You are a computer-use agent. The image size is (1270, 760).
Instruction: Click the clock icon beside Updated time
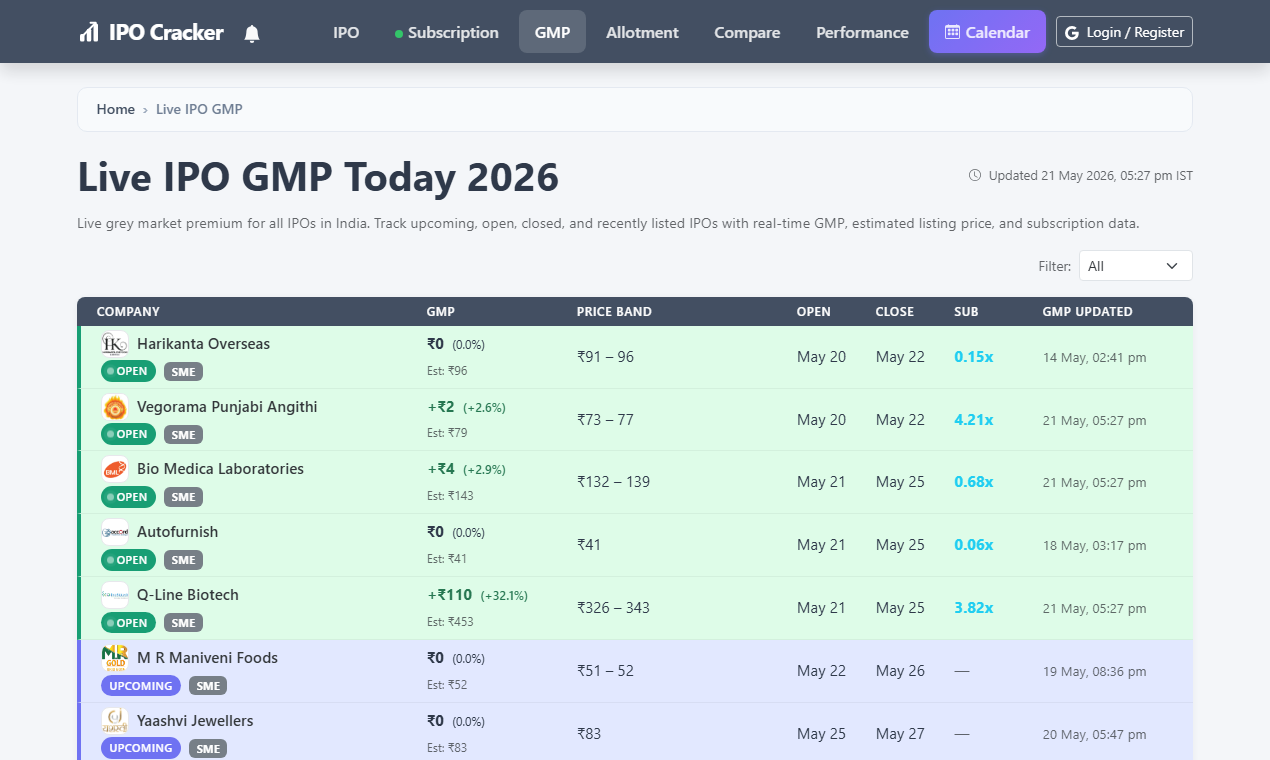pos(975,175)
